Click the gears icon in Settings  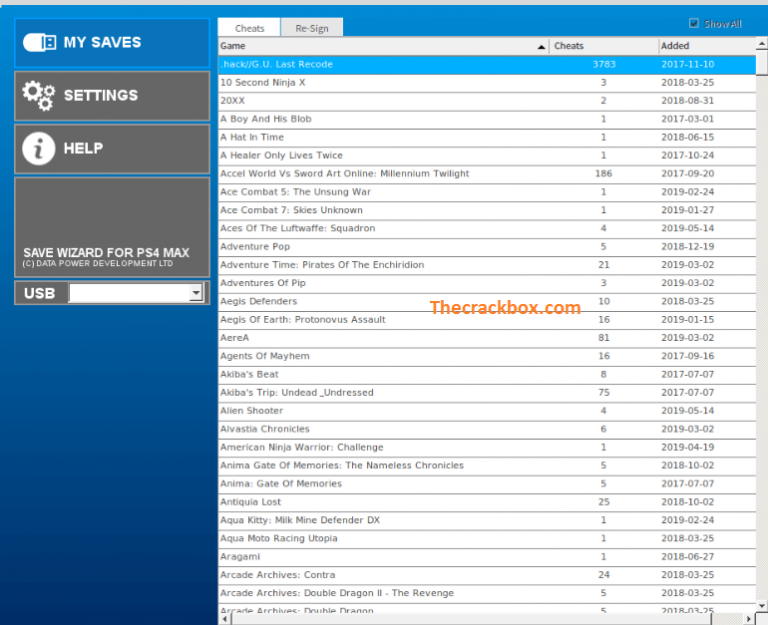[38, 96]
